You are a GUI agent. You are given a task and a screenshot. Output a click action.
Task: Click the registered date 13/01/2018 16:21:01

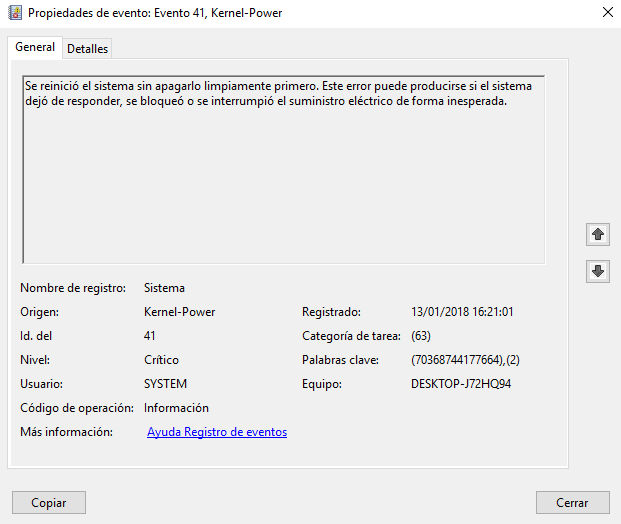(x=463, y=312)
